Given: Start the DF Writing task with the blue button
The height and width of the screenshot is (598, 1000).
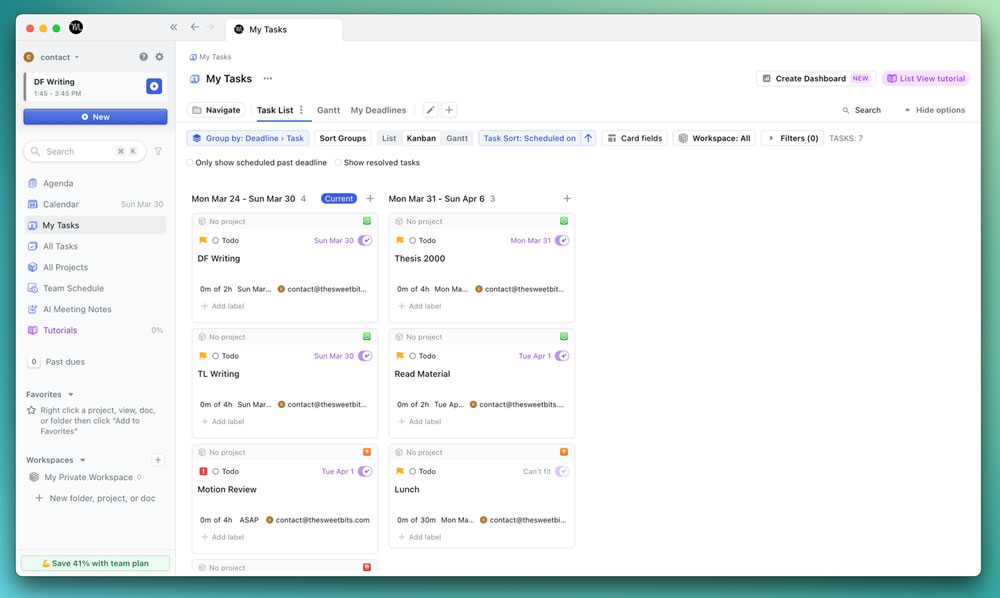Looking at the screenshot, I should click(154, 86).
